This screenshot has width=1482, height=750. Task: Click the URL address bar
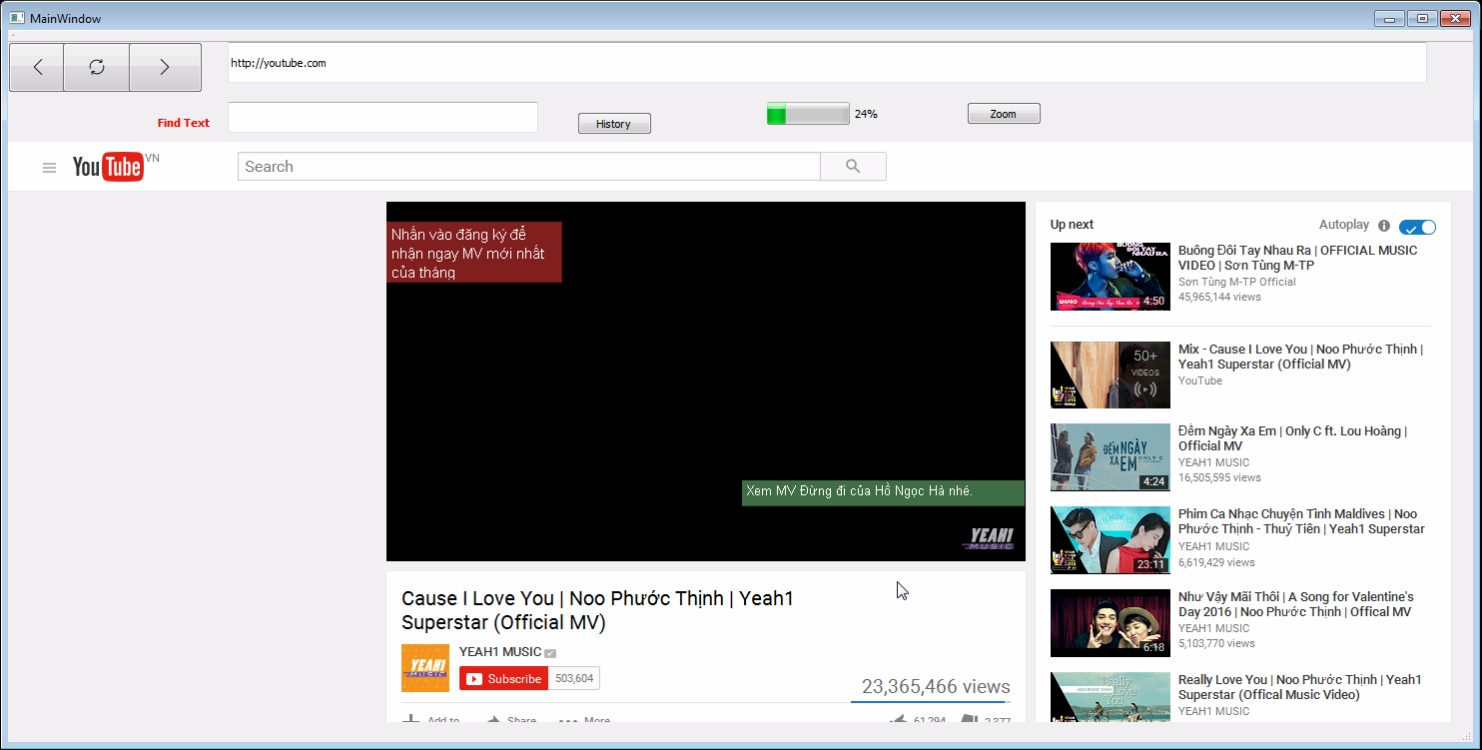coord(827,63)
